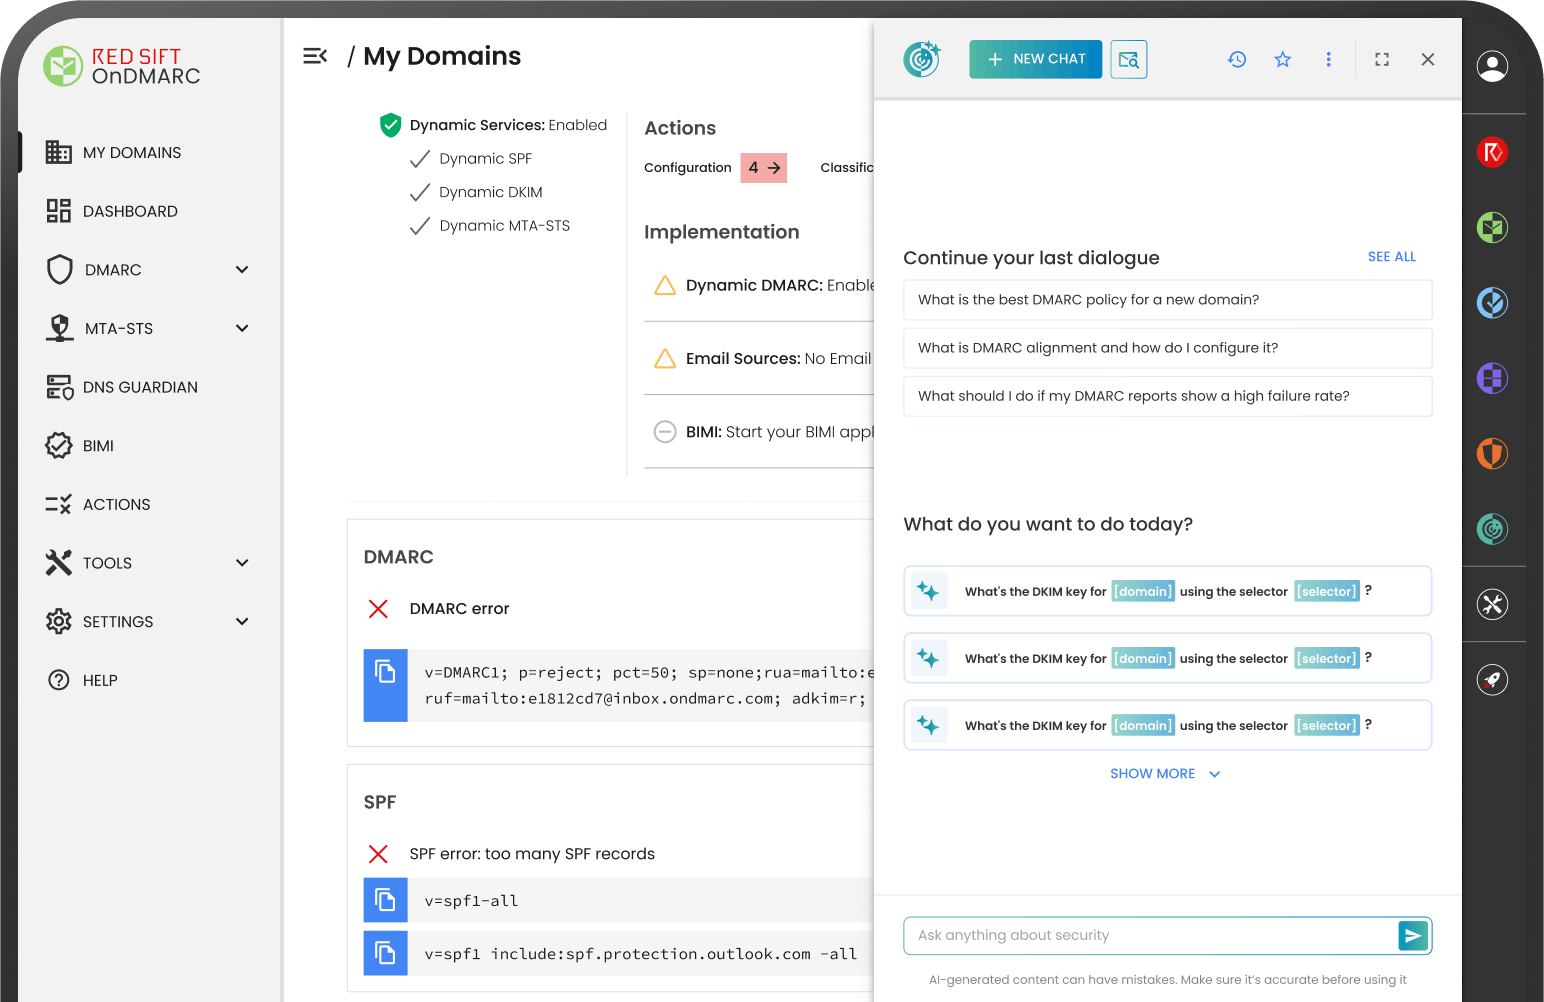
Task: Select the second DKIM key prompt suggestion
Action: pos(1168,658)
